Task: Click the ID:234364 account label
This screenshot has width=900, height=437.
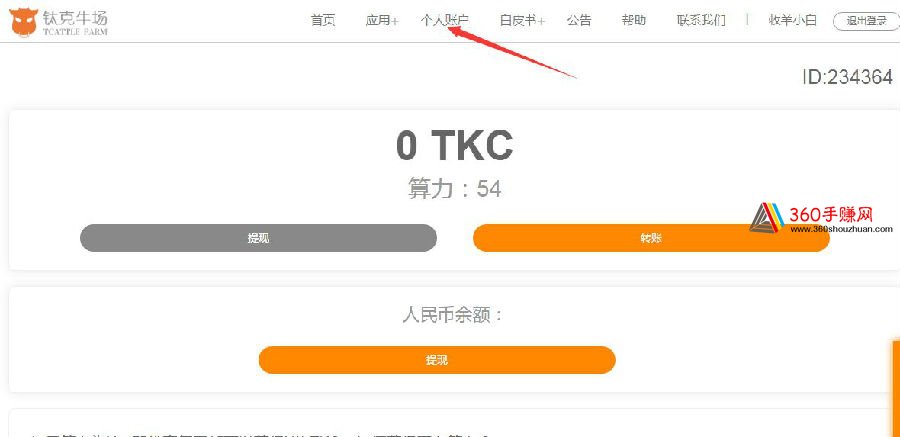Action: coord(847,77)
